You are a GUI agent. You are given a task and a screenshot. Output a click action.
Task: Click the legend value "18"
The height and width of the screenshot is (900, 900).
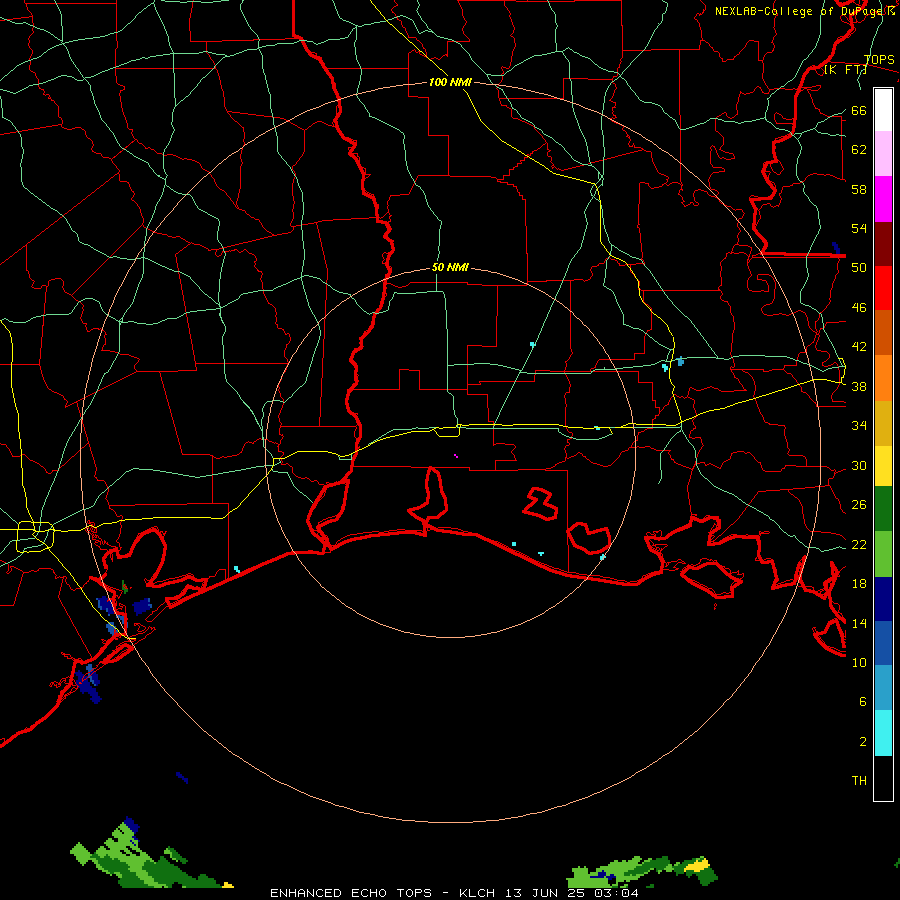(x=859, y=584)
